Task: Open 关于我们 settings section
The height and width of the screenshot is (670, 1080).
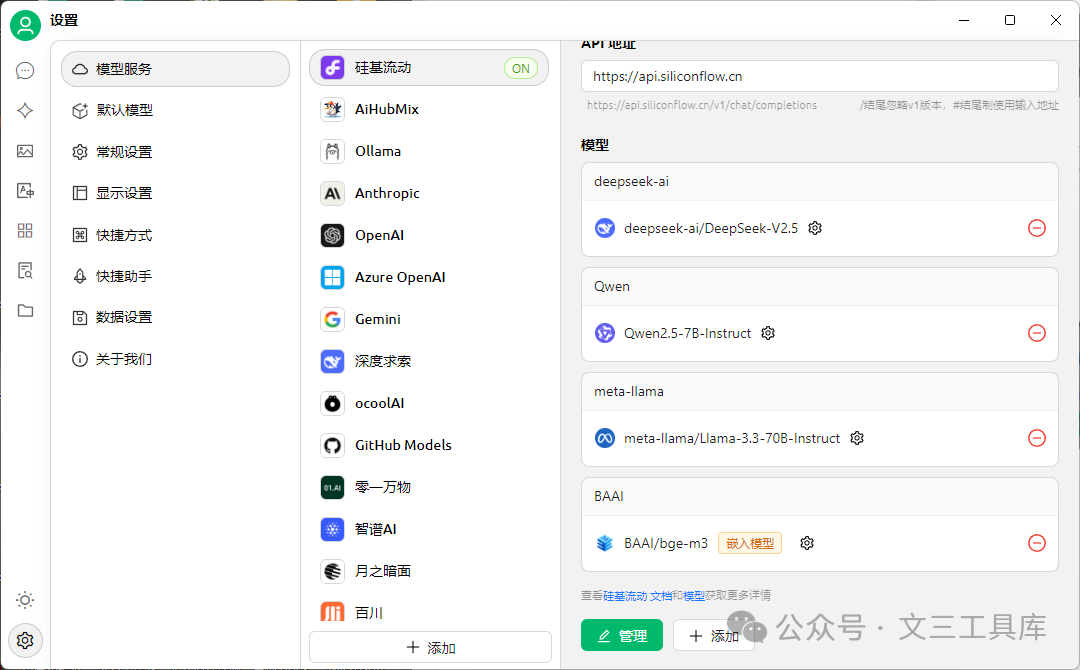Action: tap(176, 359)
